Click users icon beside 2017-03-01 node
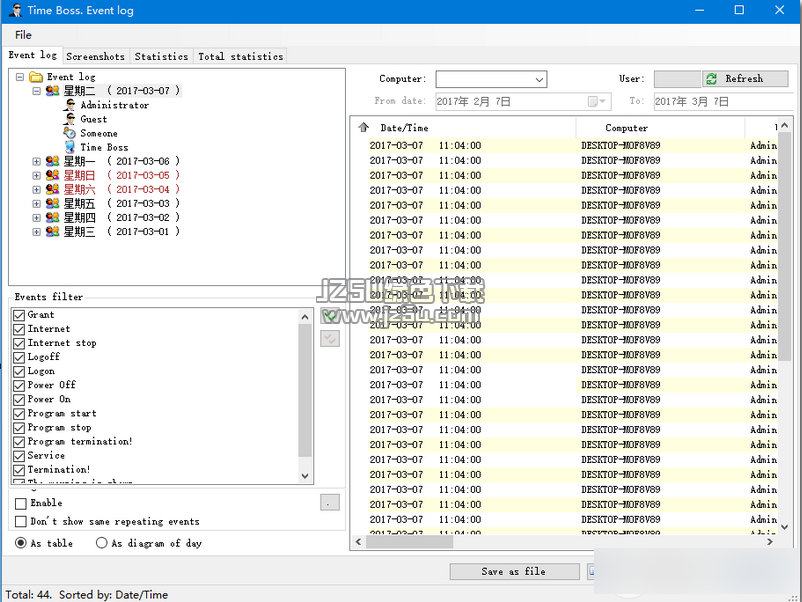 coord(52,232)
